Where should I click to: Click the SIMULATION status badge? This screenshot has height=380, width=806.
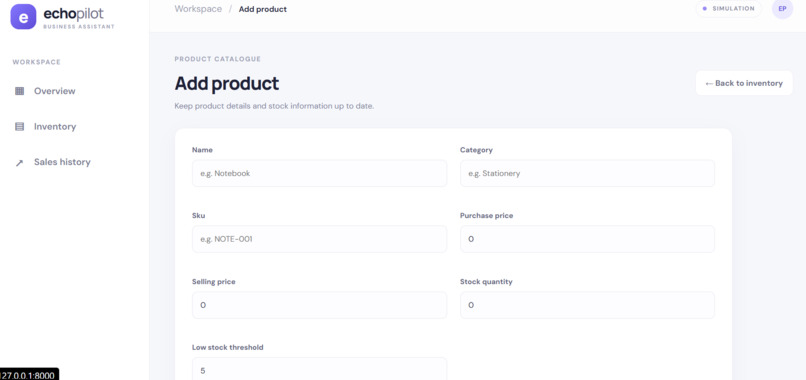(x=728, y=9)
